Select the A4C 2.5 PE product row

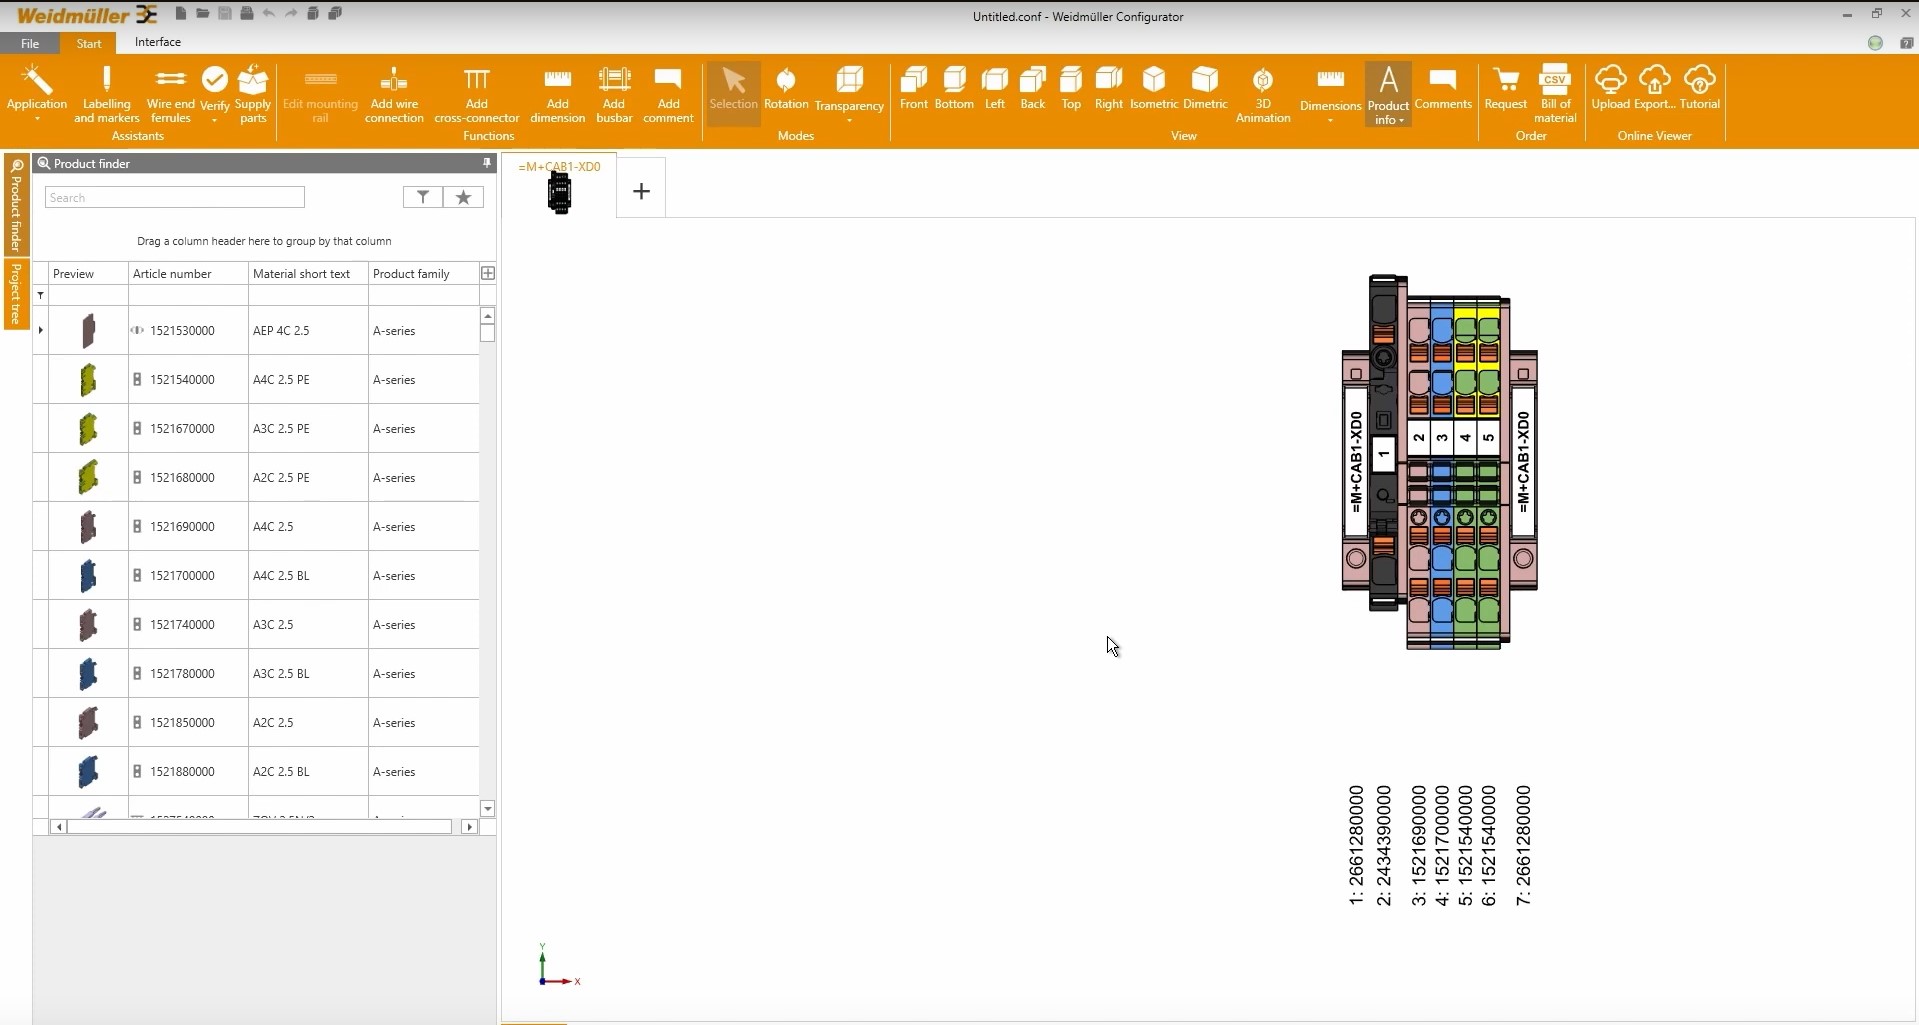click(x=257, y=380)
